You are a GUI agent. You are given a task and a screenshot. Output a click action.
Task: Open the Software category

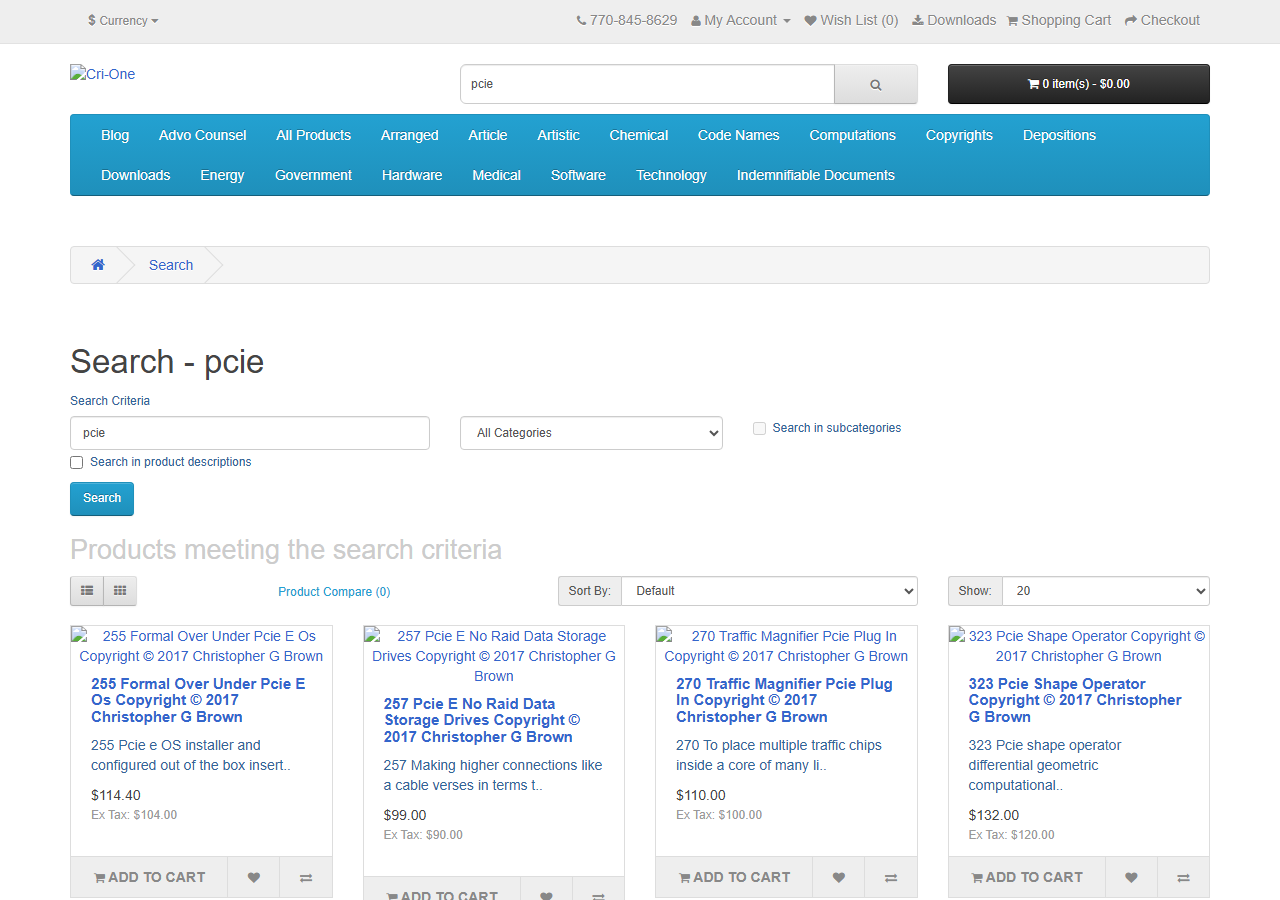pyautogui.click(x=578, y=175)
